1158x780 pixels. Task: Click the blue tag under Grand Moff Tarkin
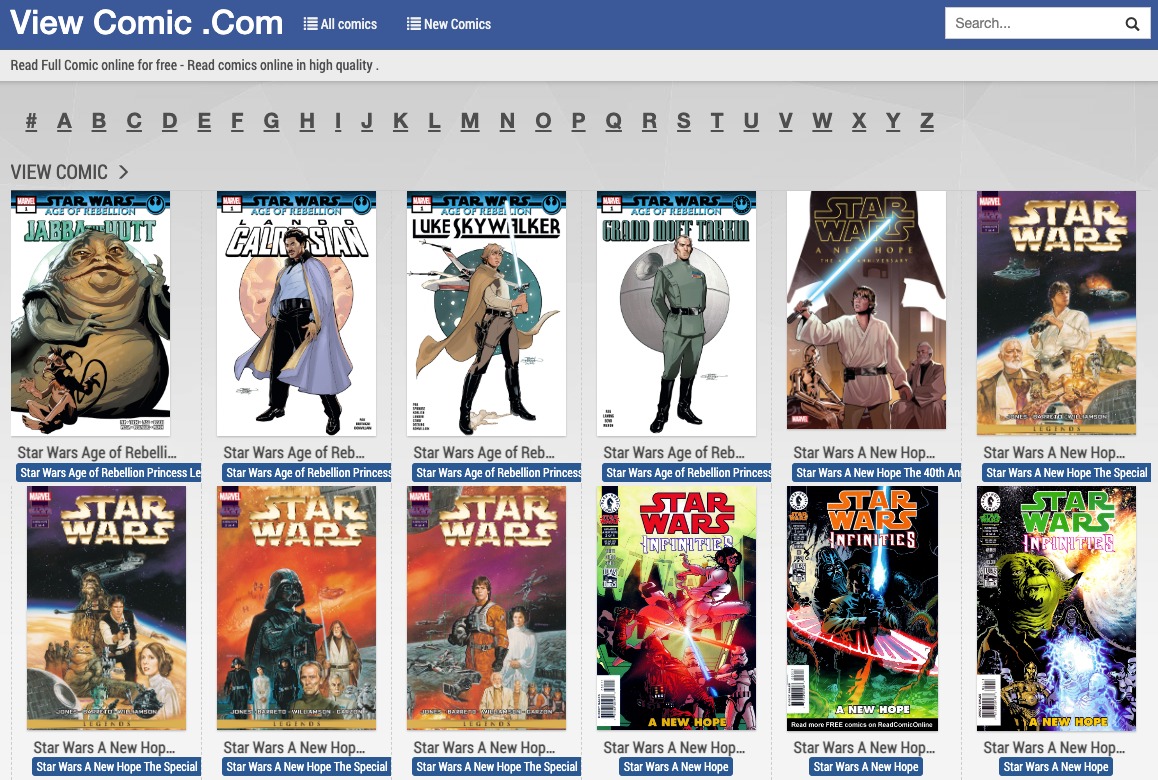[x=687, y=473]
